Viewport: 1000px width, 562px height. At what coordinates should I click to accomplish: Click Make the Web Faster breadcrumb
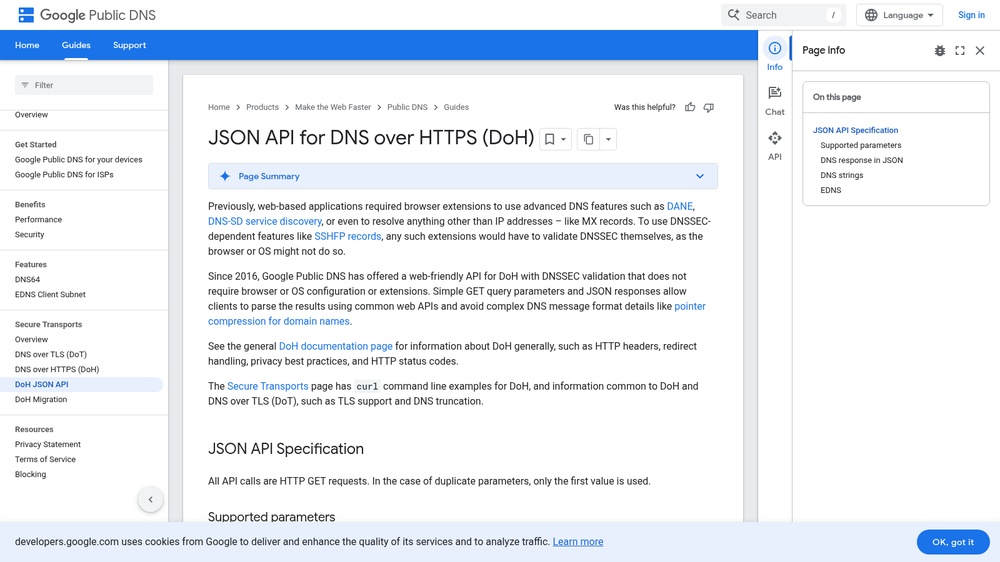click(333, 107)
